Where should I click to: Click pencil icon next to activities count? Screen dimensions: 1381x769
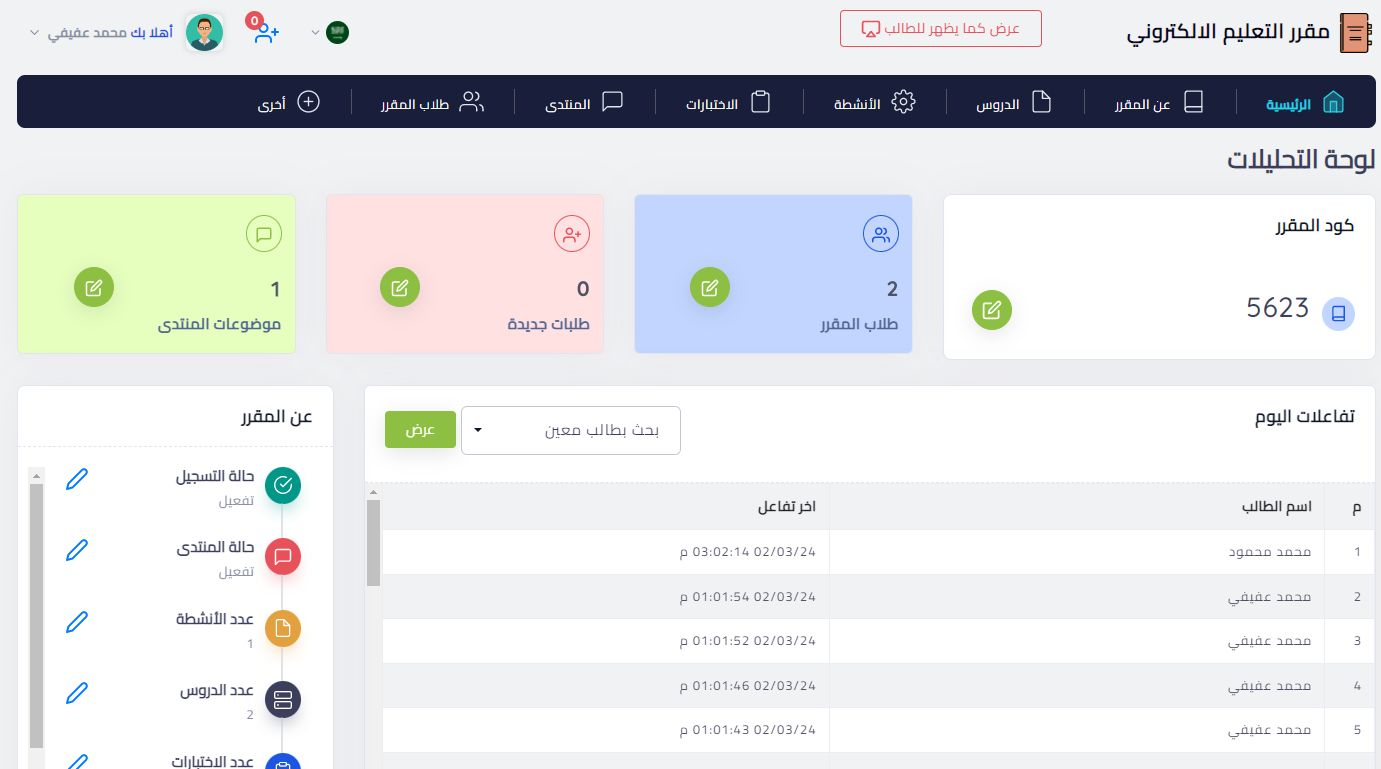(x=77, y=621)
